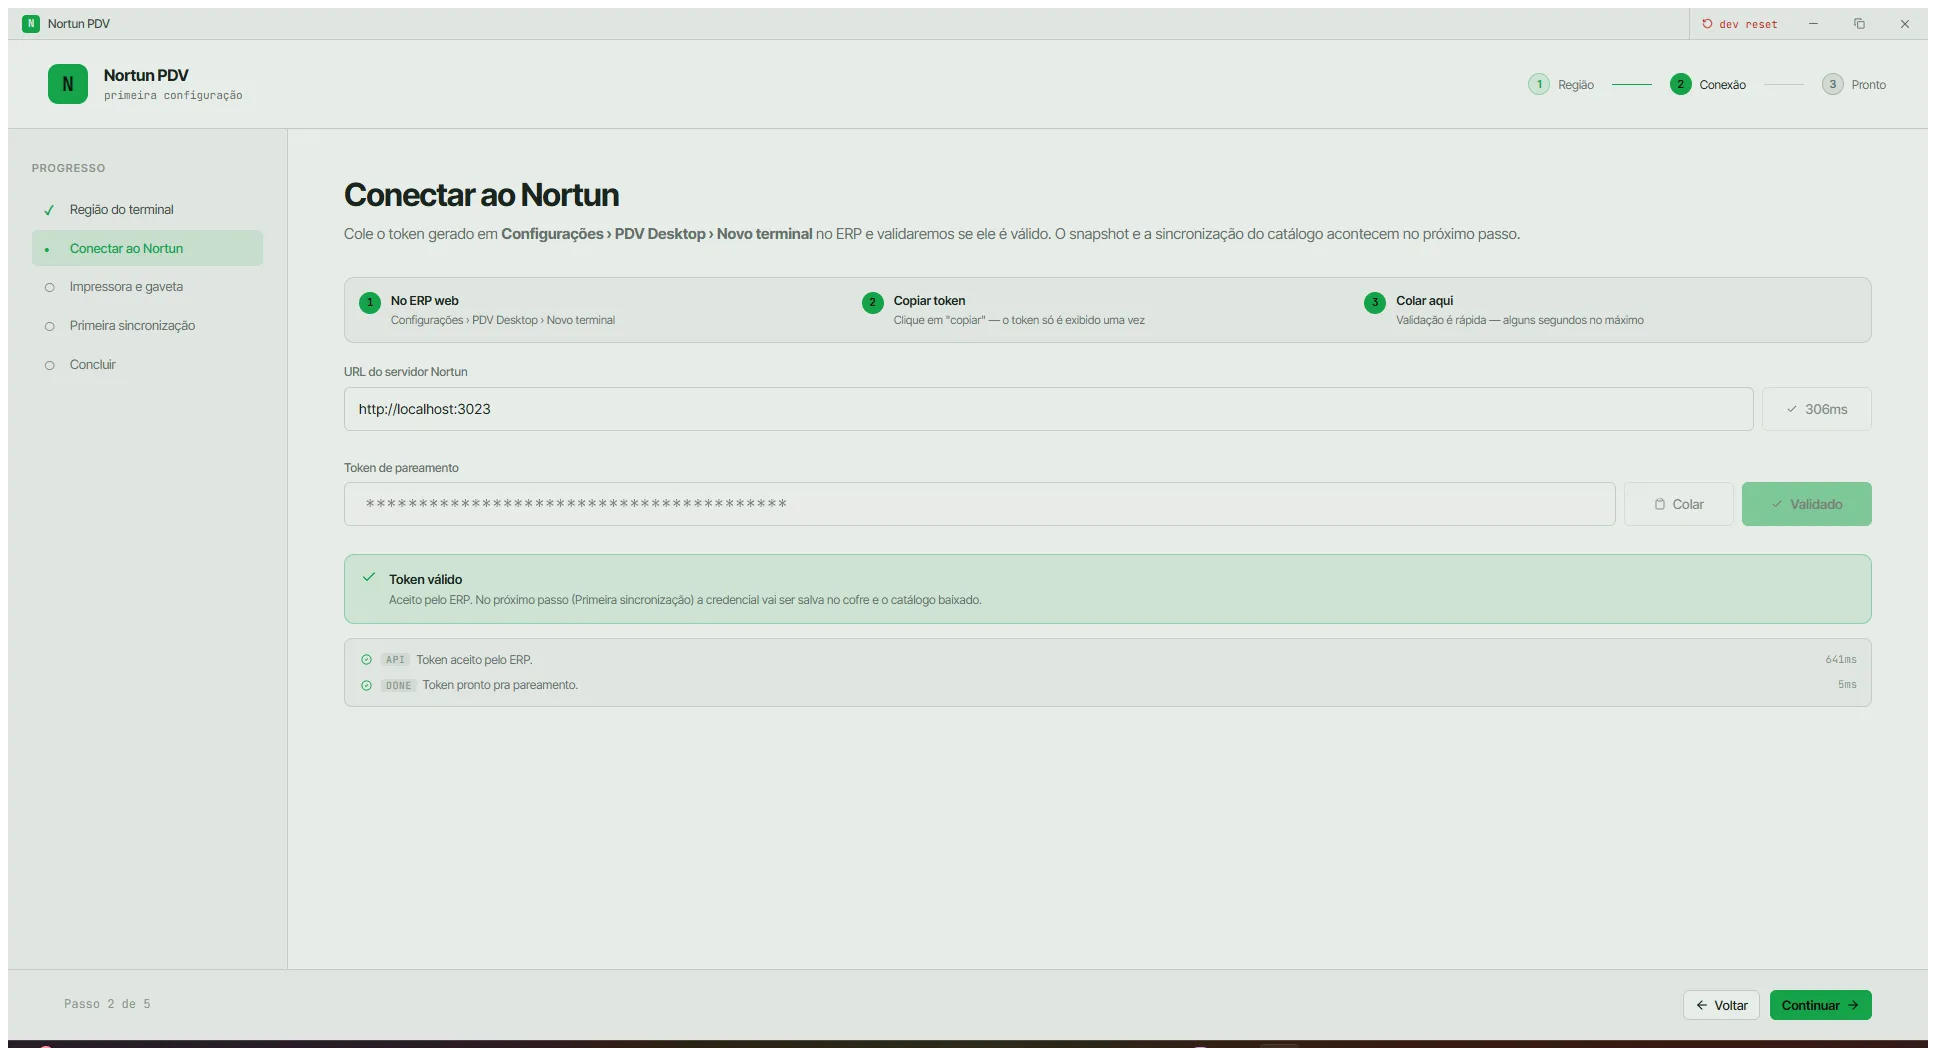Click the status icon beside API log line
The image size is (1936, 1048).
(x=366, y=660)
